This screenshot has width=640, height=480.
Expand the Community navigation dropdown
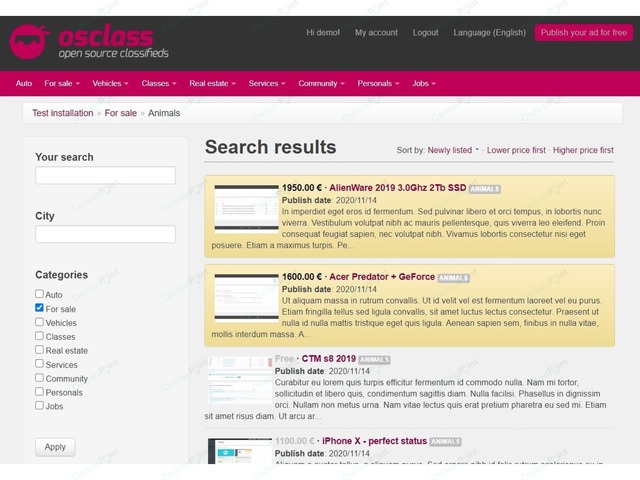pyautogui.click(x=321, y=84)
